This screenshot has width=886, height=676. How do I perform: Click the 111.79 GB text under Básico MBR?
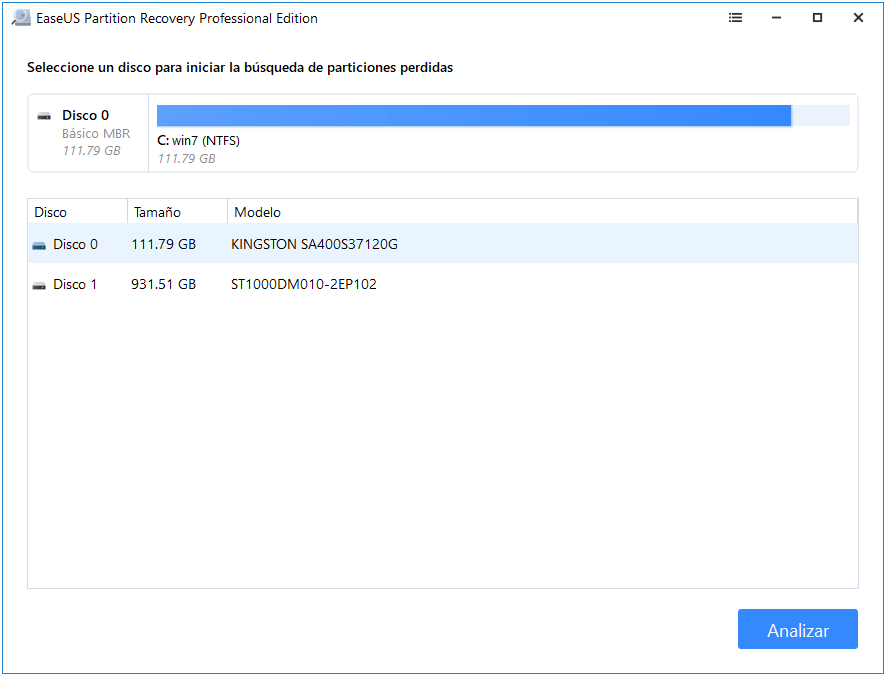92,151
